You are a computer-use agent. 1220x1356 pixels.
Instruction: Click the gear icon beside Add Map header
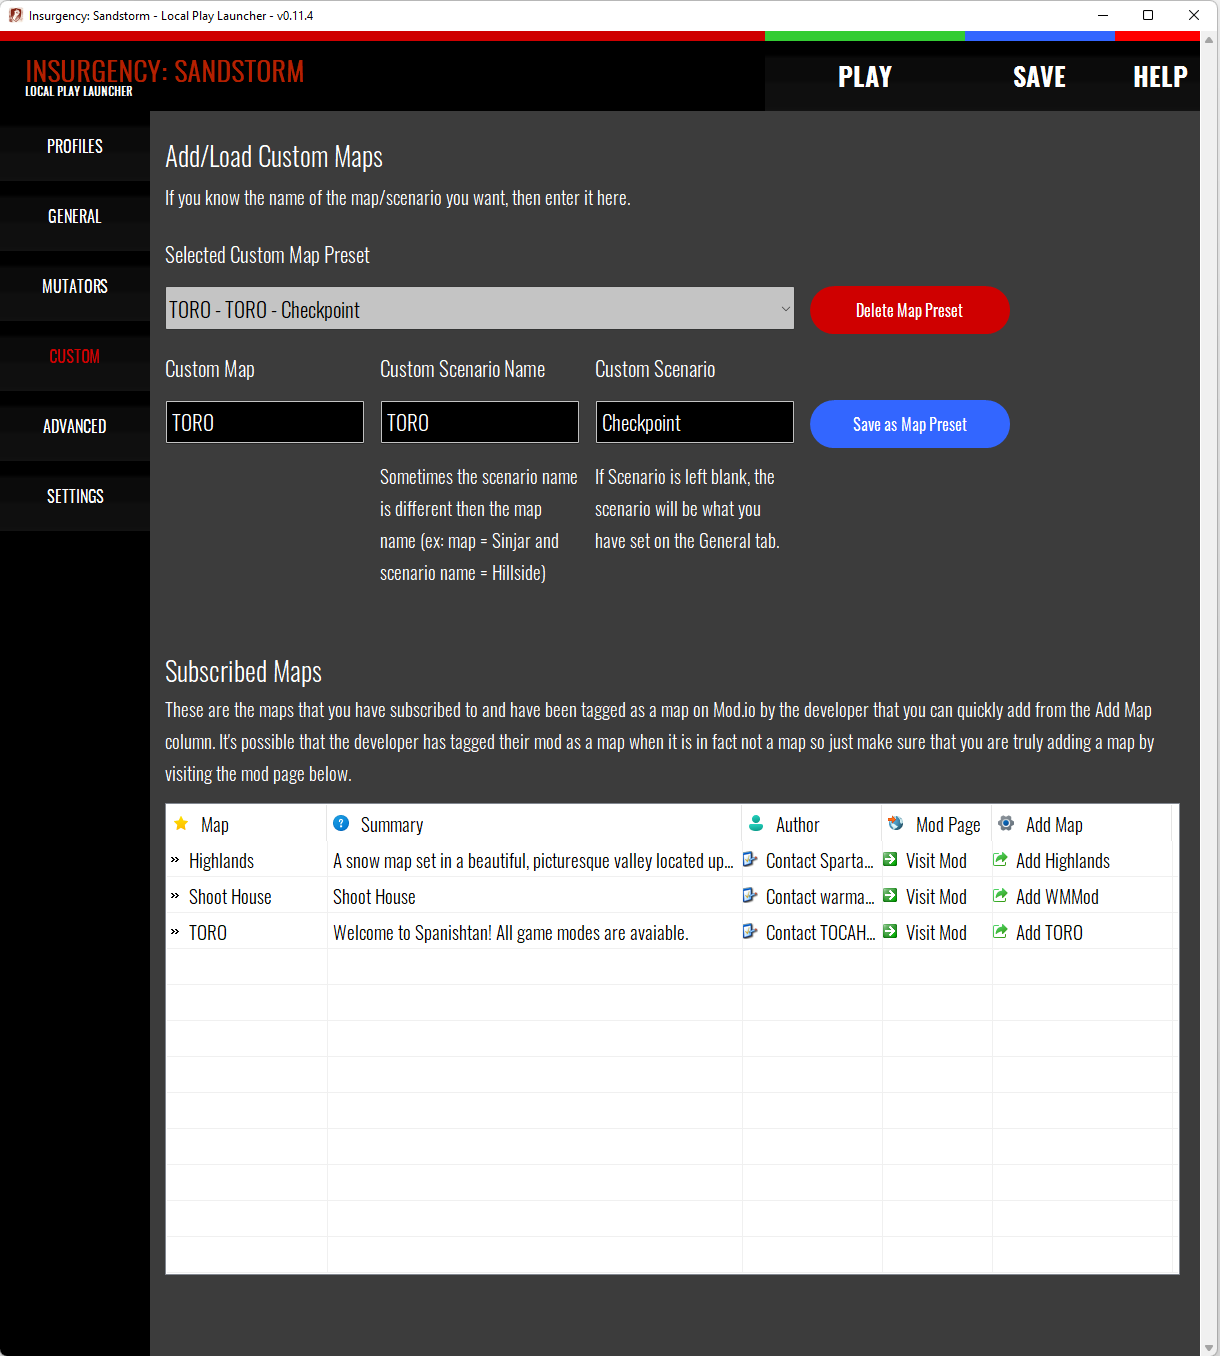[1006, 824]
